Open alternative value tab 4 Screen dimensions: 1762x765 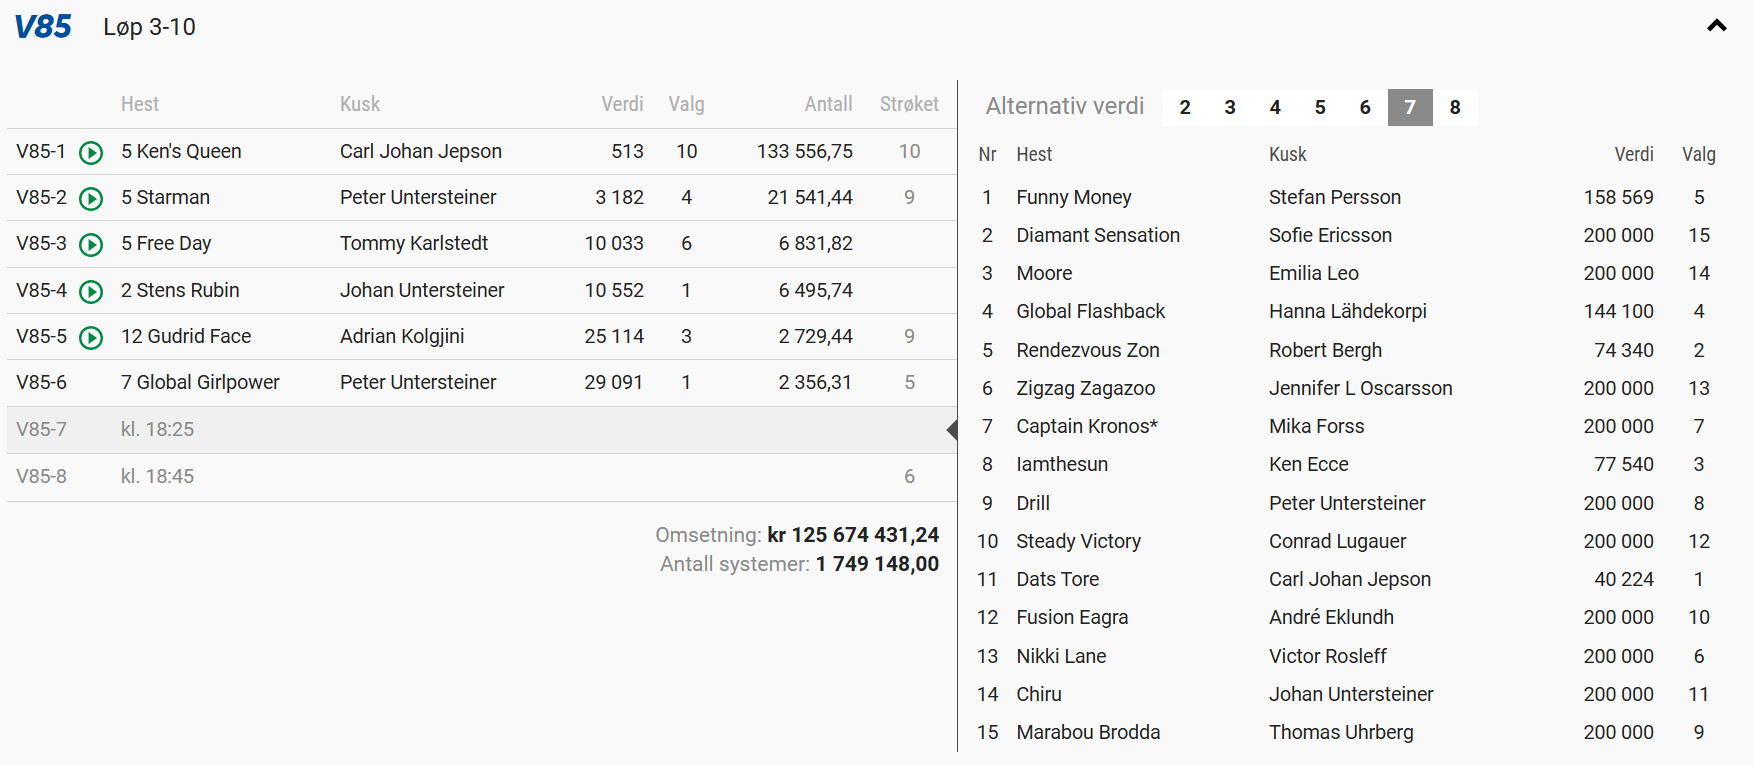[x=1275, y=107]
